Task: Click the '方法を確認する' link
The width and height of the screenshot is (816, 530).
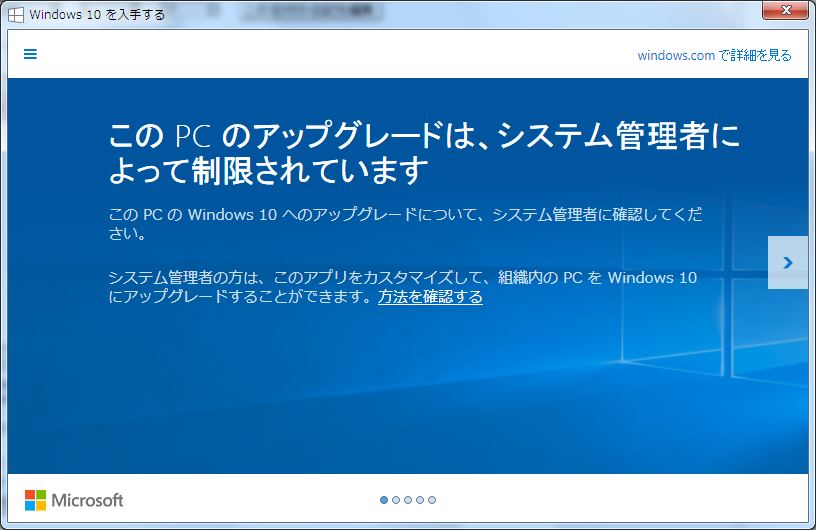Action: (x=430, y=297)
